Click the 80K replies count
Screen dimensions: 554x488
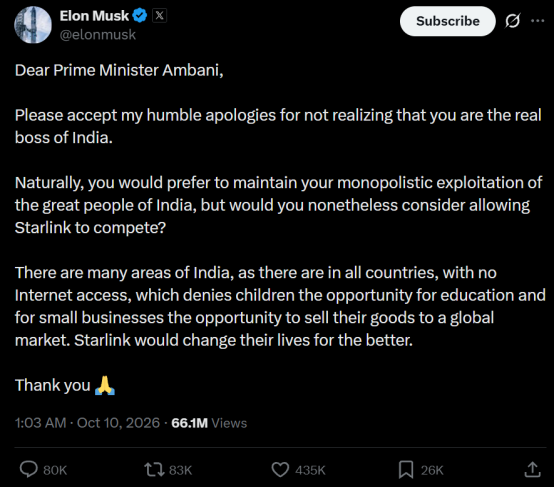55,470
